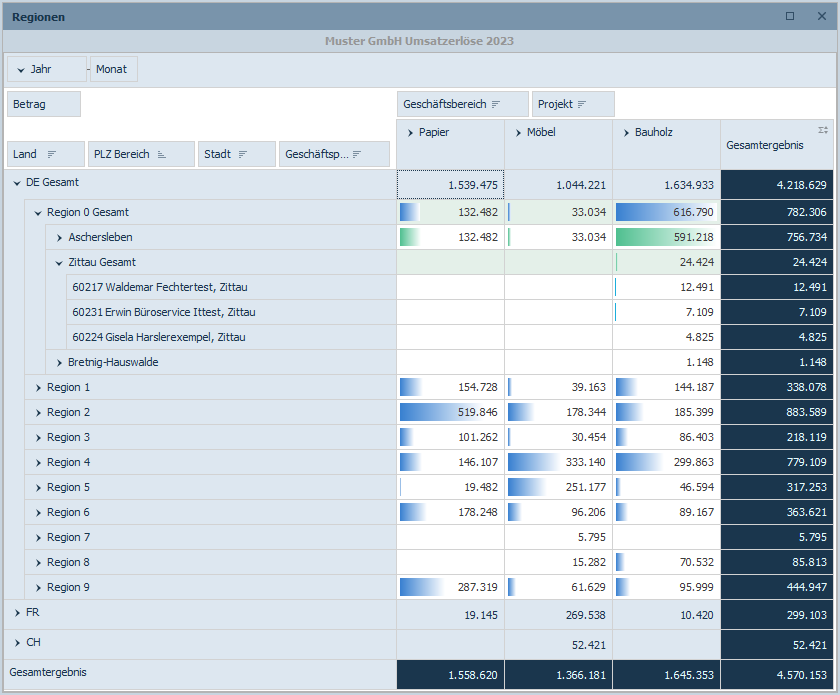Expand the Aschersleben row

tap(60, 238)
